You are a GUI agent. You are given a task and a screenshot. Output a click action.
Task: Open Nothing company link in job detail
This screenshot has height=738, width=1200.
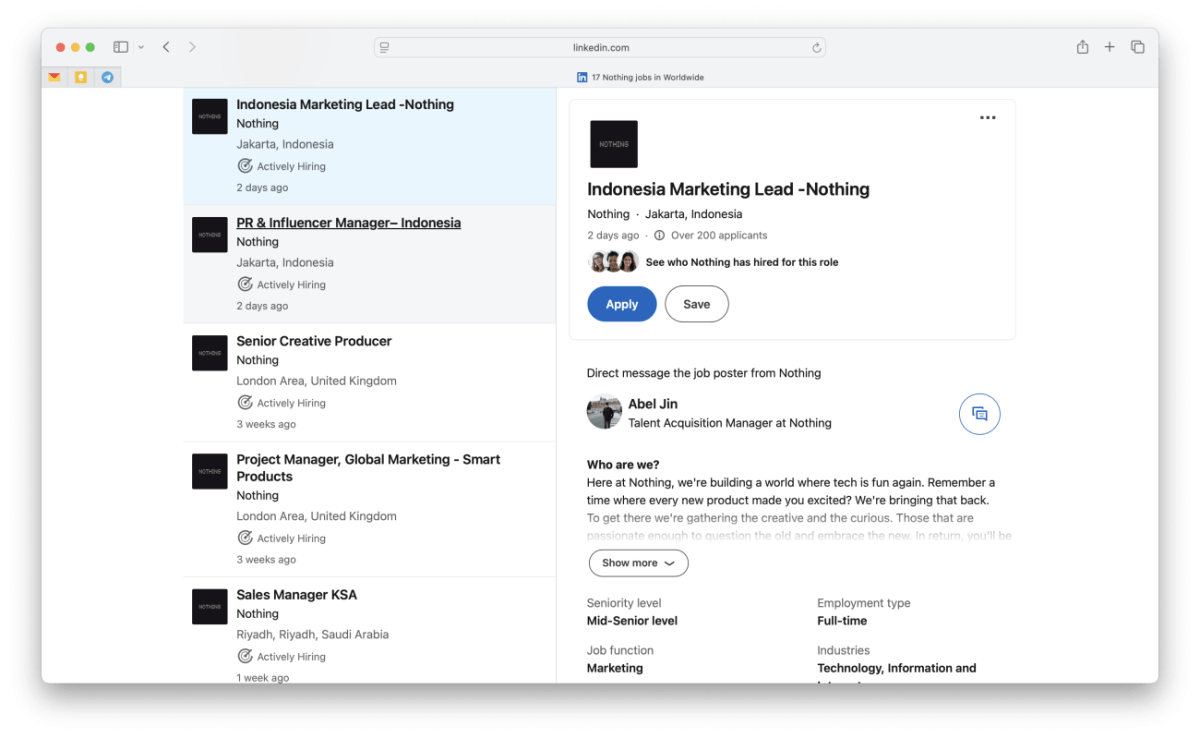(608, 214)
